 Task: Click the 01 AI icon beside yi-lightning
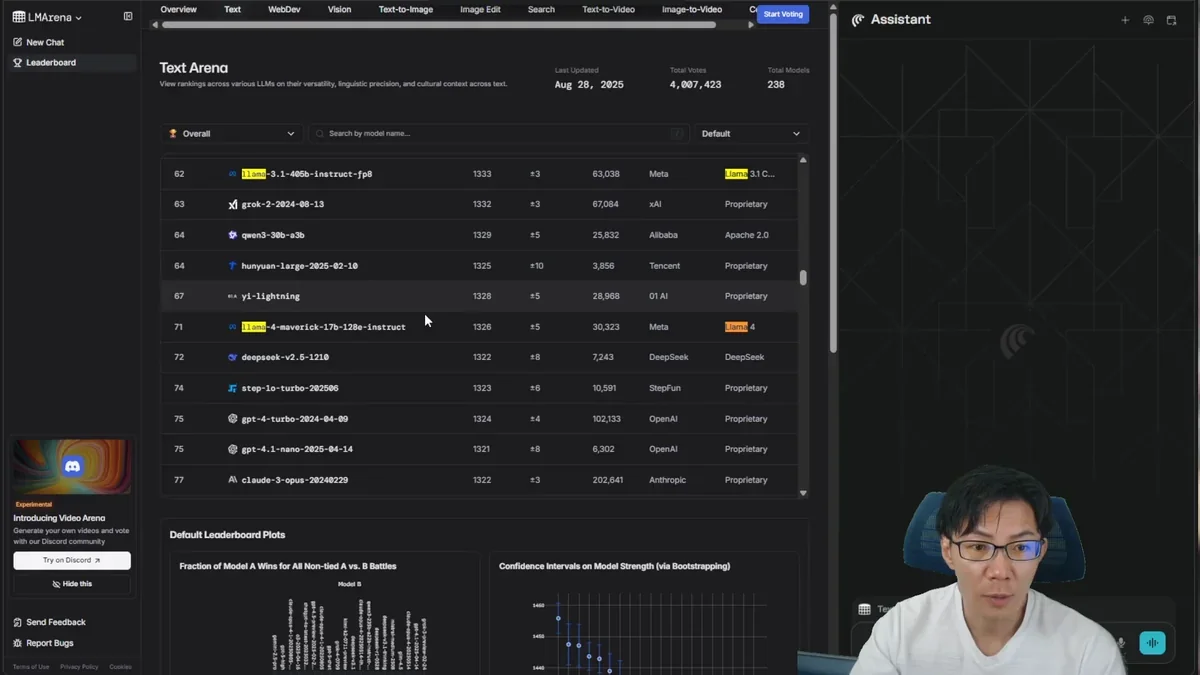point(232,296)
